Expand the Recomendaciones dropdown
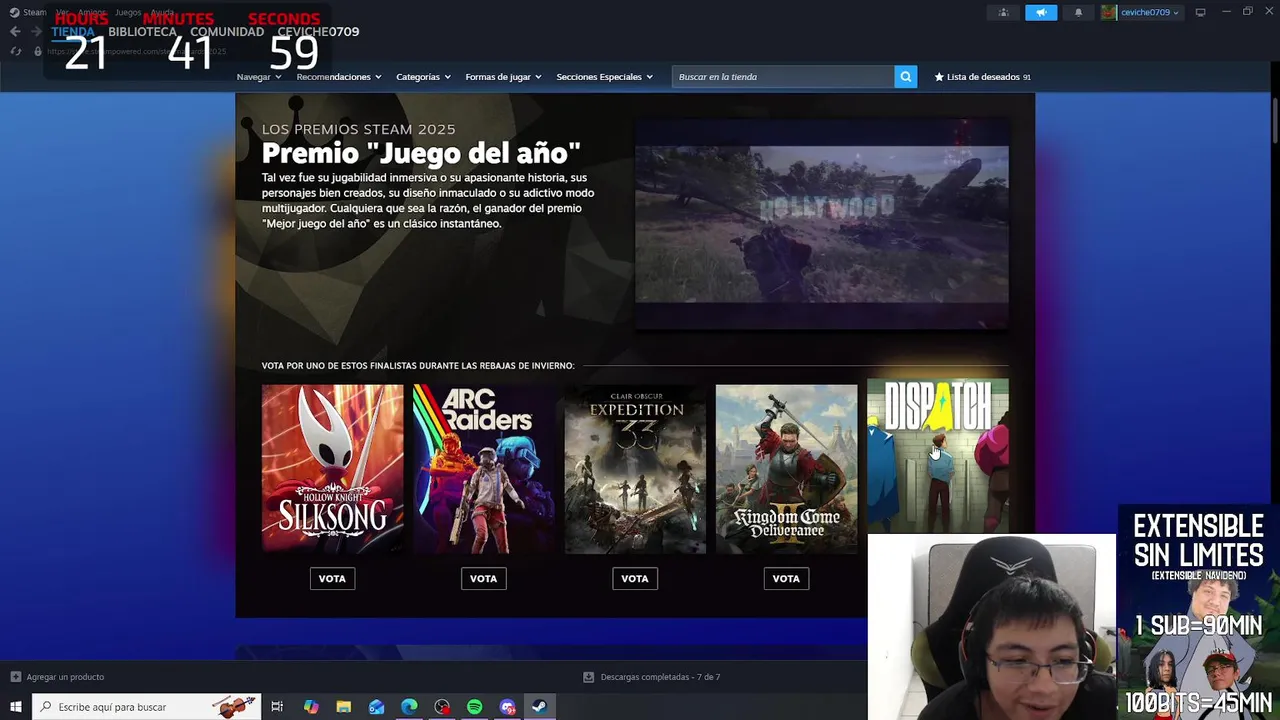 [339, 77]
